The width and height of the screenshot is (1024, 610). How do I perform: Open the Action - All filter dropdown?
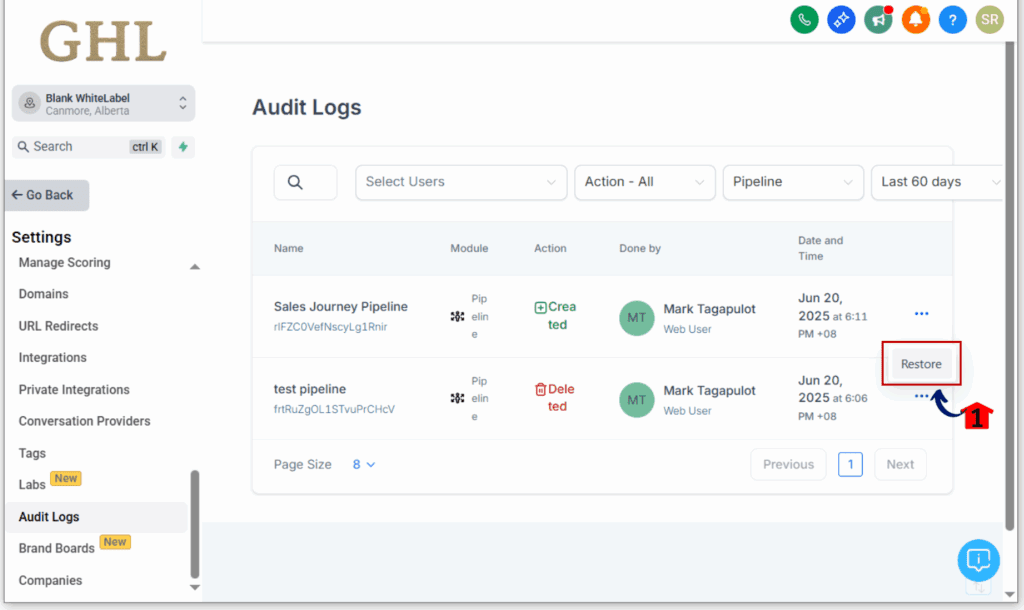(644, 182)
